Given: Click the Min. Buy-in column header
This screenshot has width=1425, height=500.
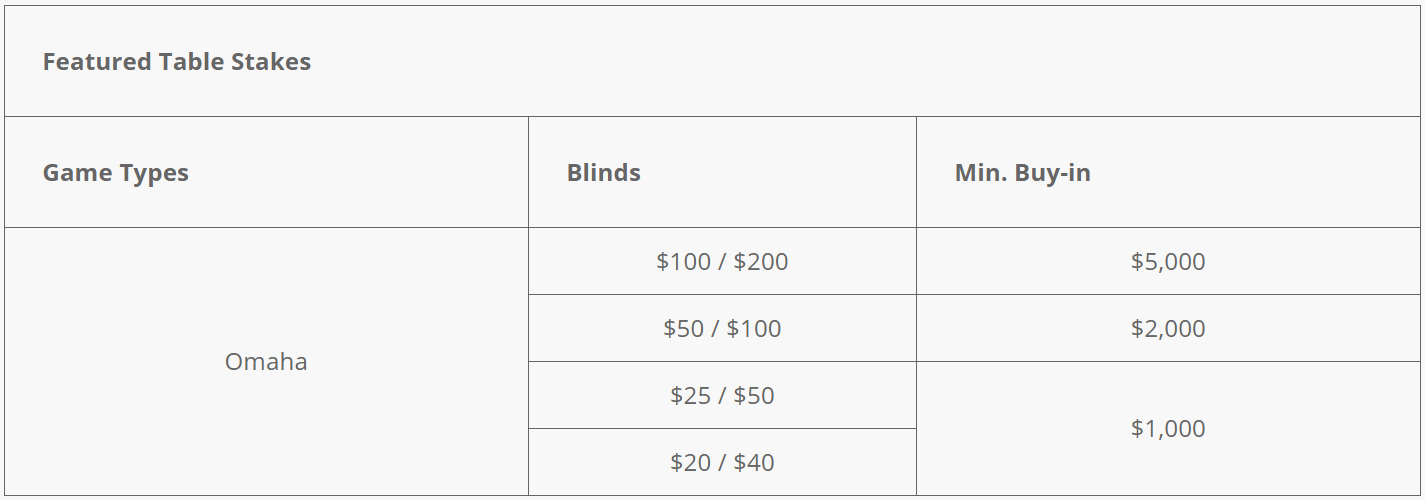Looking at the screenshot, I should [1022, 173].
